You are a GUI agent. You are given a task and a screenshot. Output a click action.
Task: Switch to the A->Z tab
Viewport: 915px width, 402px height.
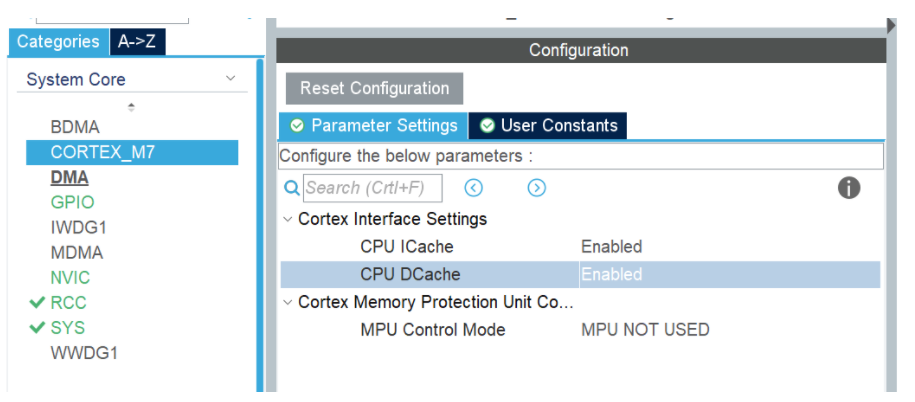click(x=137, y=42)
